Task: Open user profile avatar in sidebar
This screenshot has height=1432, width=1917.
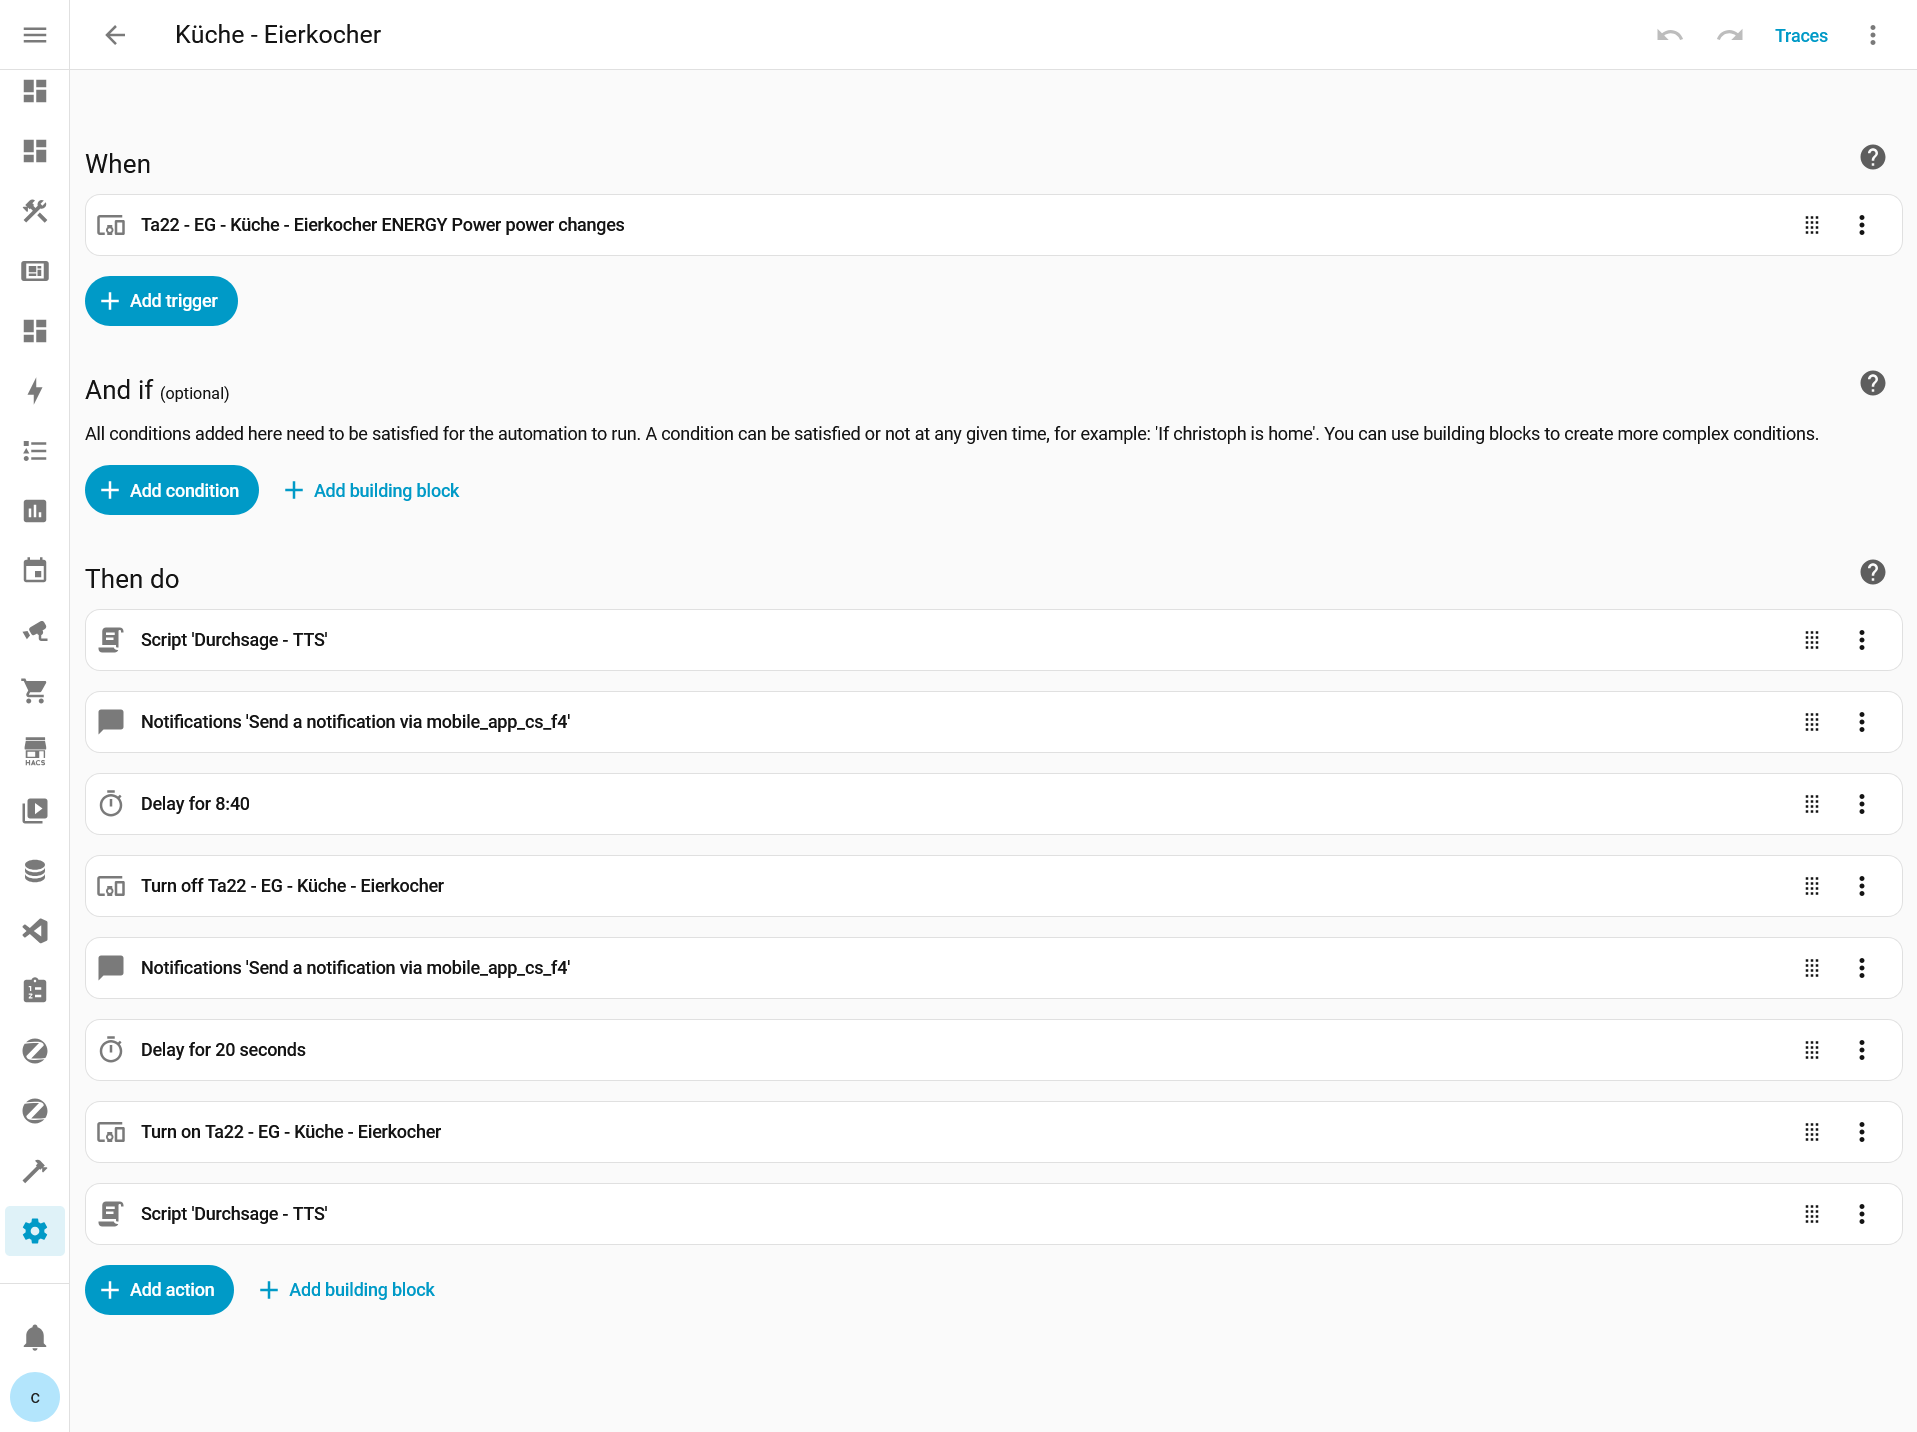Action: click(x=35, y=1397)
